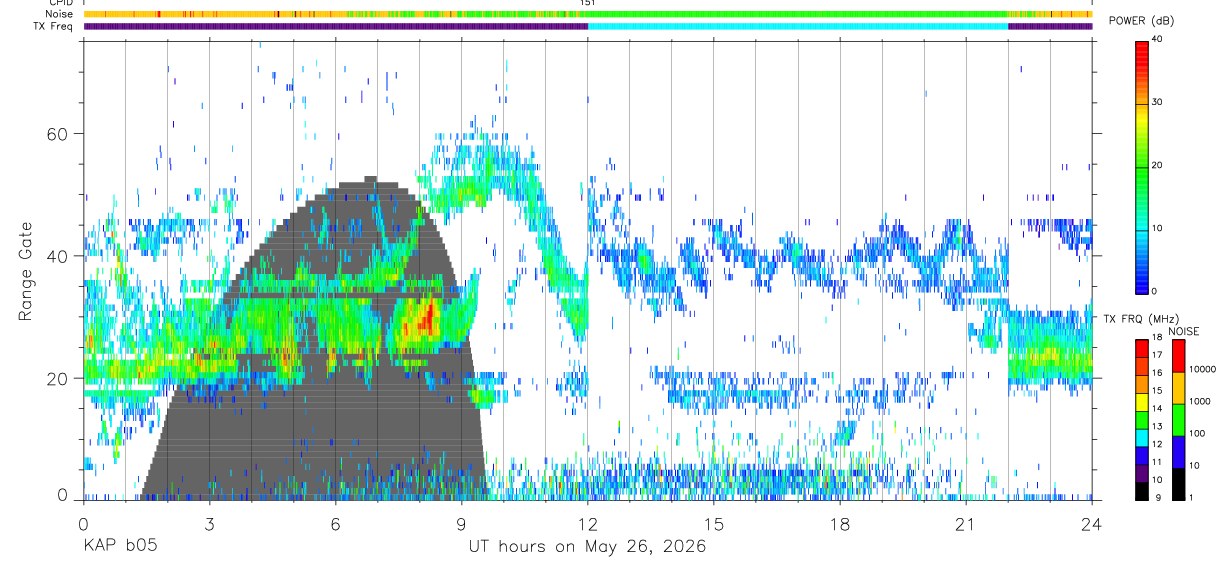Screen dimensions: 1228x567
Task: Click the '1000' label on the NOISE scale
Action: (x=1201, y=401)
